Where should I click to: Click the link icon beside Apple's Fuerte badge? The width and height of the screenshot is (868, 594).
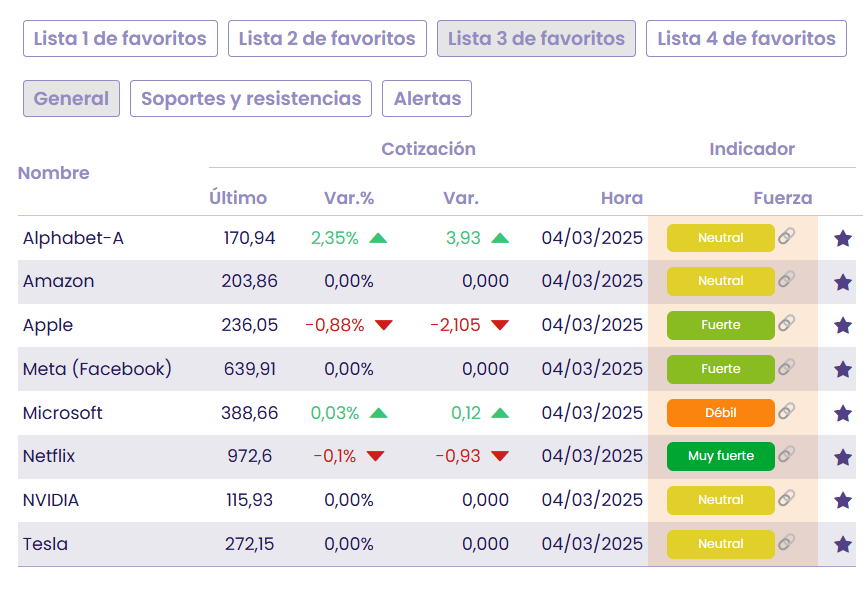click(787, 324)
